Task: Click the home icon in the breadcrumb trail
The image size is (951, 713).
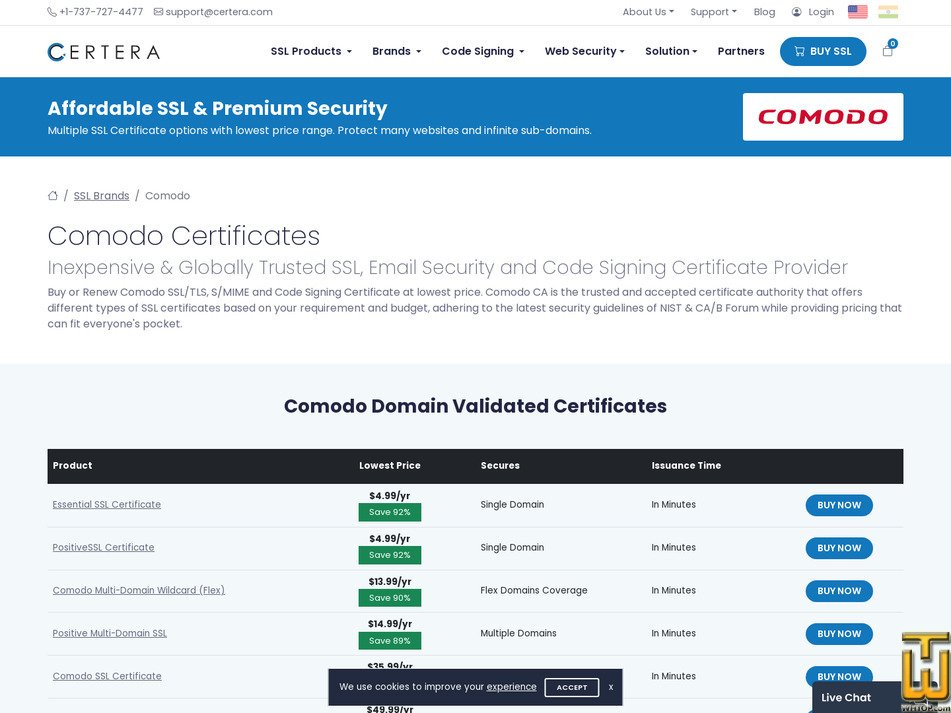Action: pyautogui.click(x=52, y=195)
